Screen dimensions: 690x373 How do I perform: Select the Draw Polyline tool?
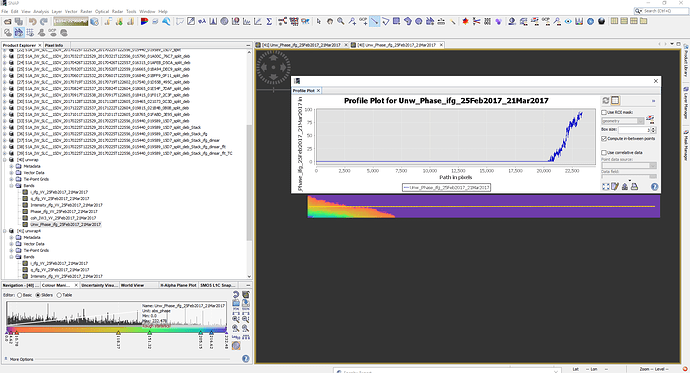(x=385, y=21)
